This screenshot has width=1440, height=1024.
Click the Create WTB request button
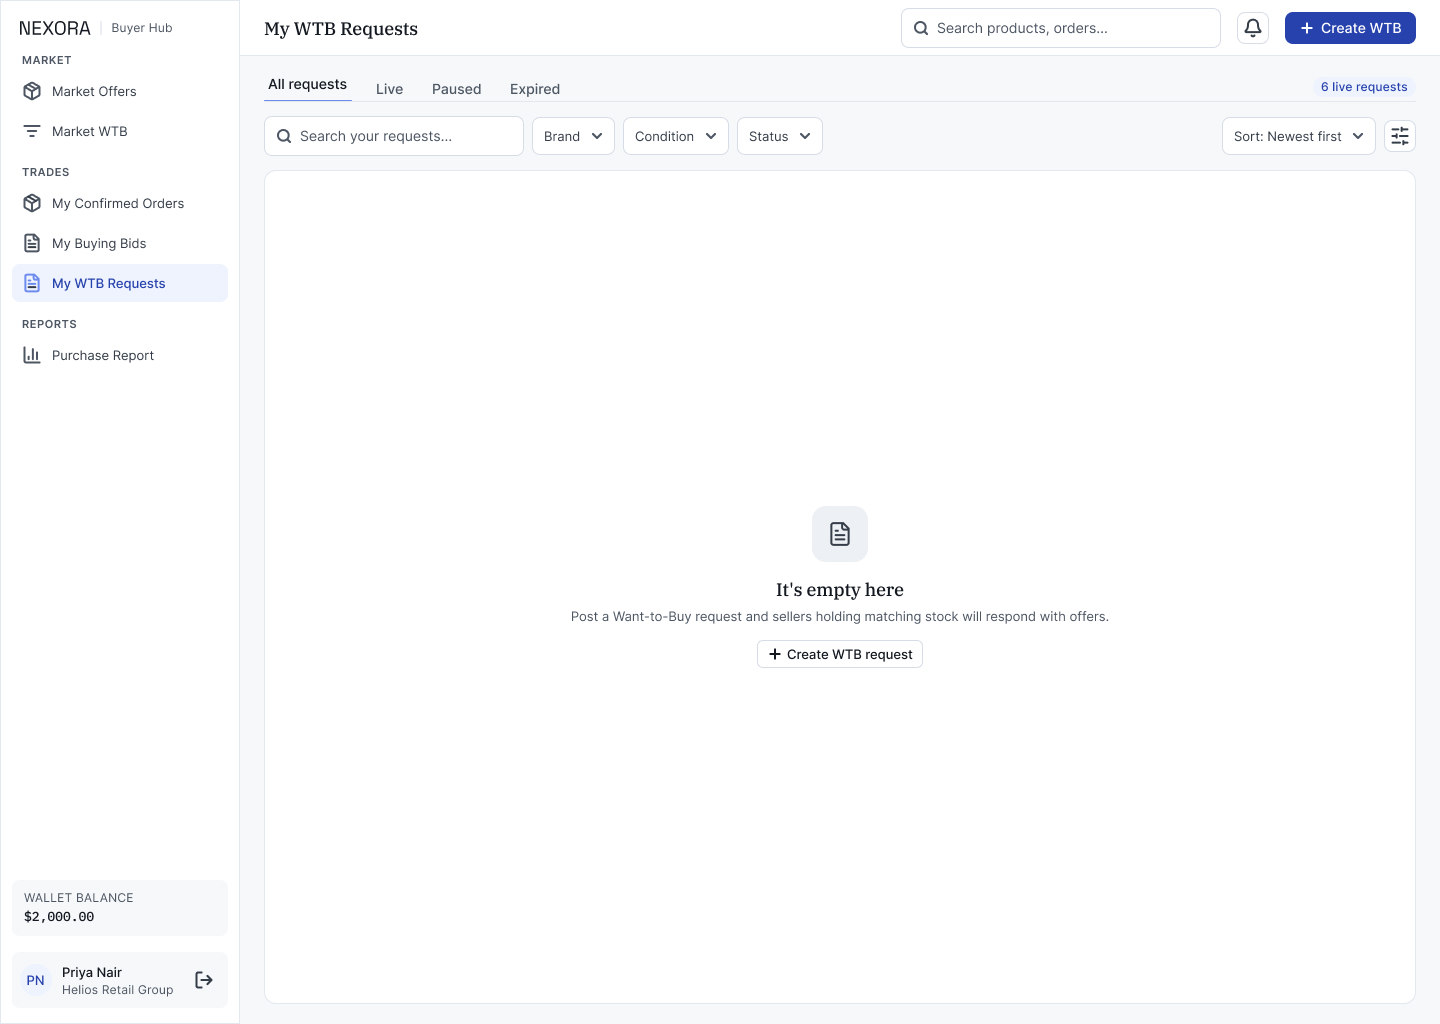[x=840, y=654]
